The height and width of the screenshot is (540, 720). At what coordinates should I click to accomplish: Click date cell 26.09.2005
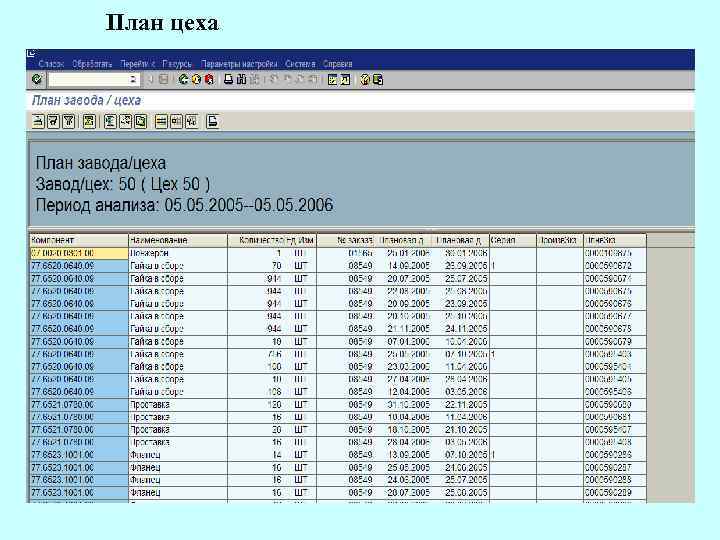click(460, 266)
